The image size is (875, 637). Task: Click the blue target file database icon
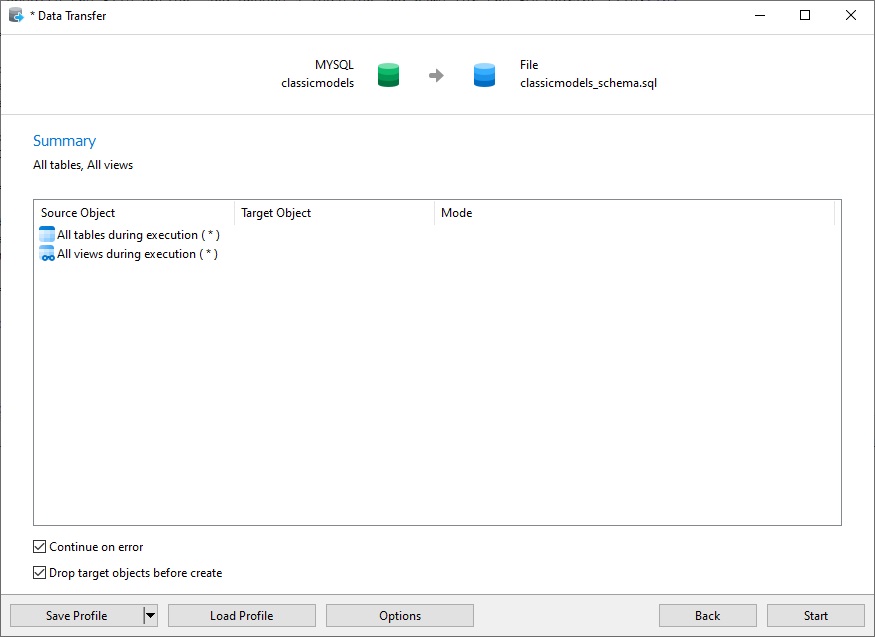[x=484, y=75]
